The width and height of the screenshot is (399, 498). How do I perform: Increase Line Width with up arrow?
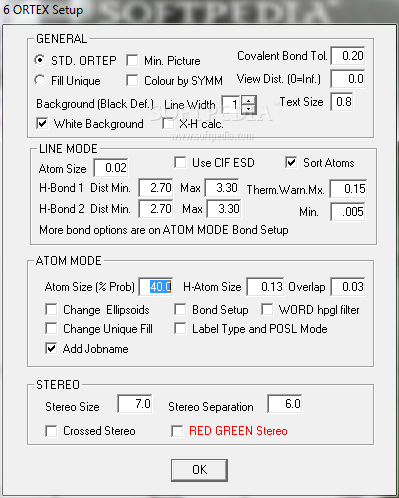[x=249, y=100]
